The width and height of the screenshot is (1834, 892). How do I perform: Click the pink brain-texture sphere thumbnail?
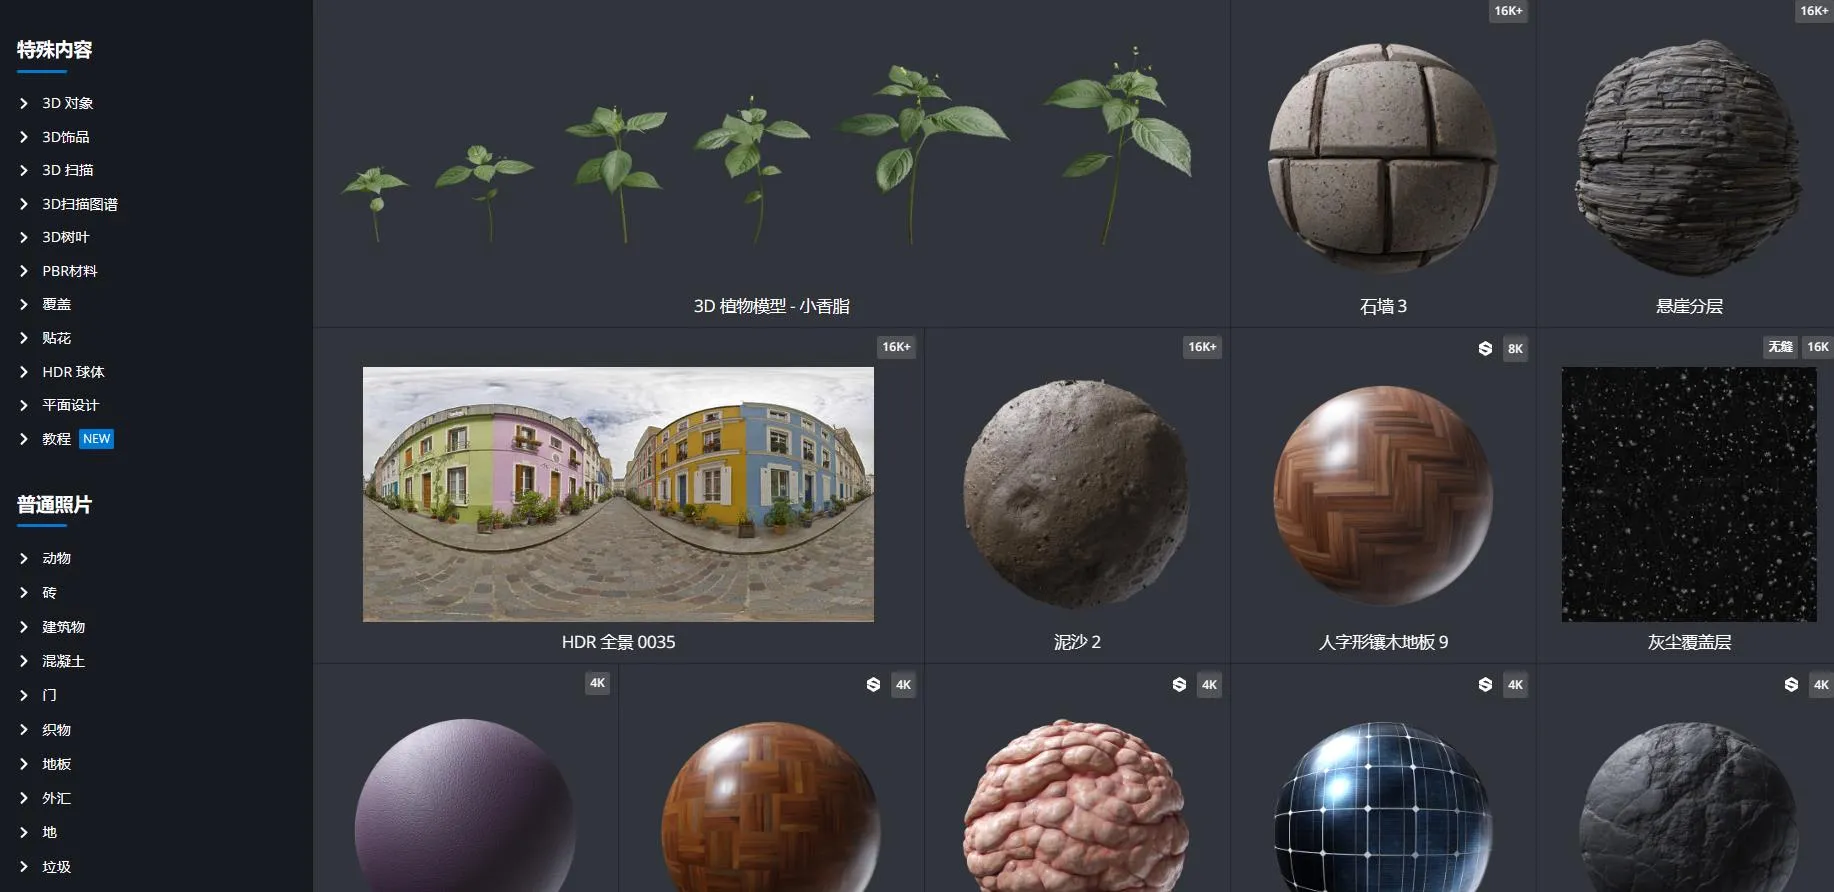tap(1077, 806)
